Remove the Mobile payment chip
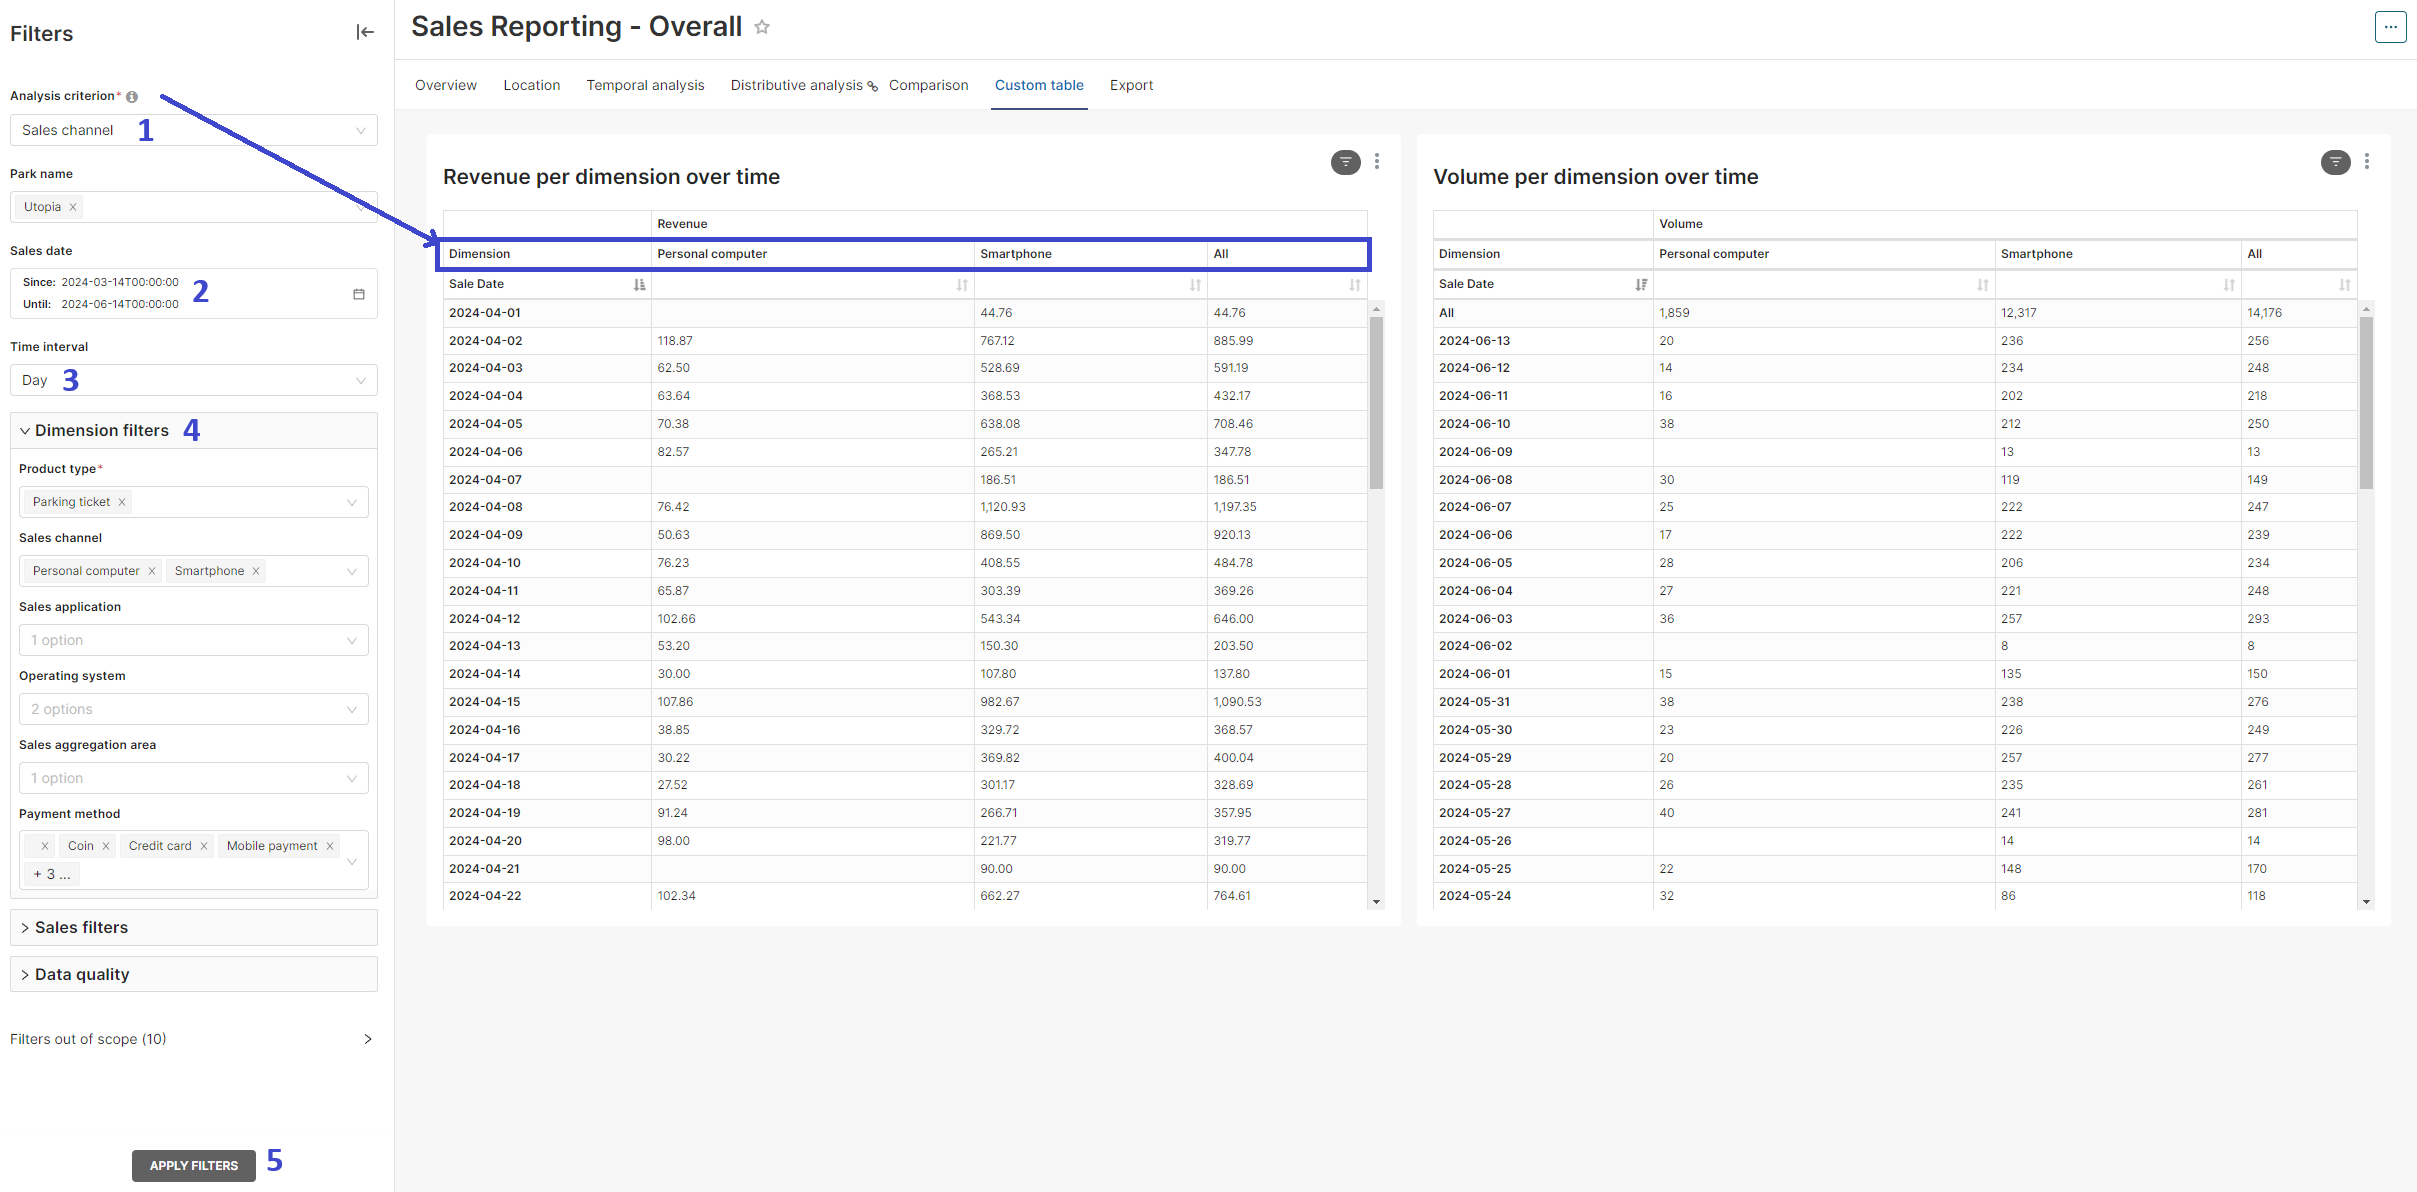 330,846
